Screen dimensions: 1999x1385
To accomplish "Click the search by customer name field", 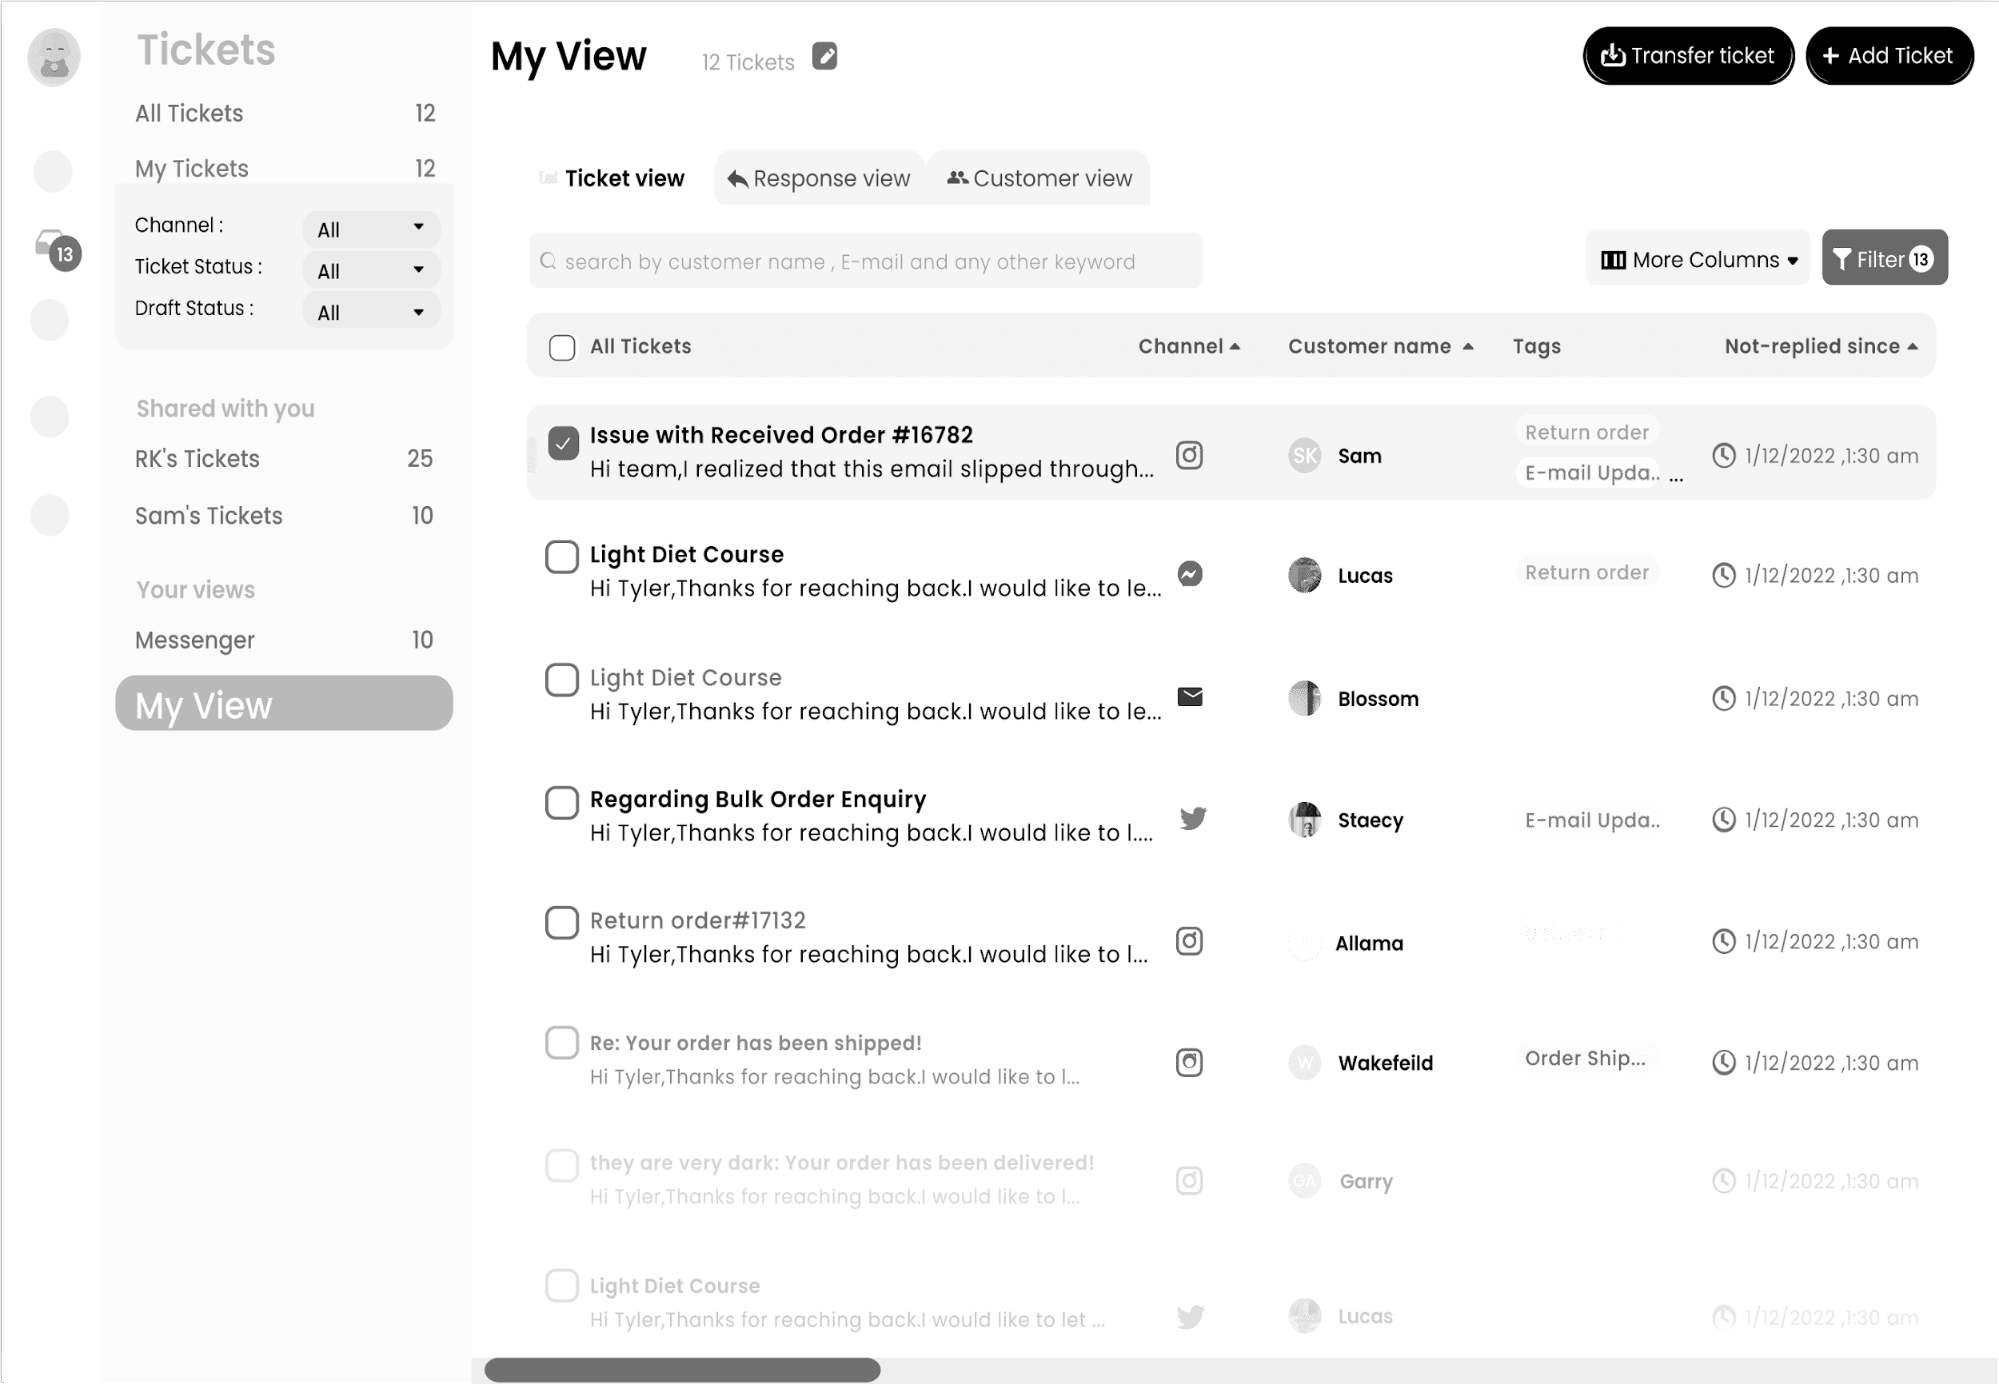I will (866, 261).
